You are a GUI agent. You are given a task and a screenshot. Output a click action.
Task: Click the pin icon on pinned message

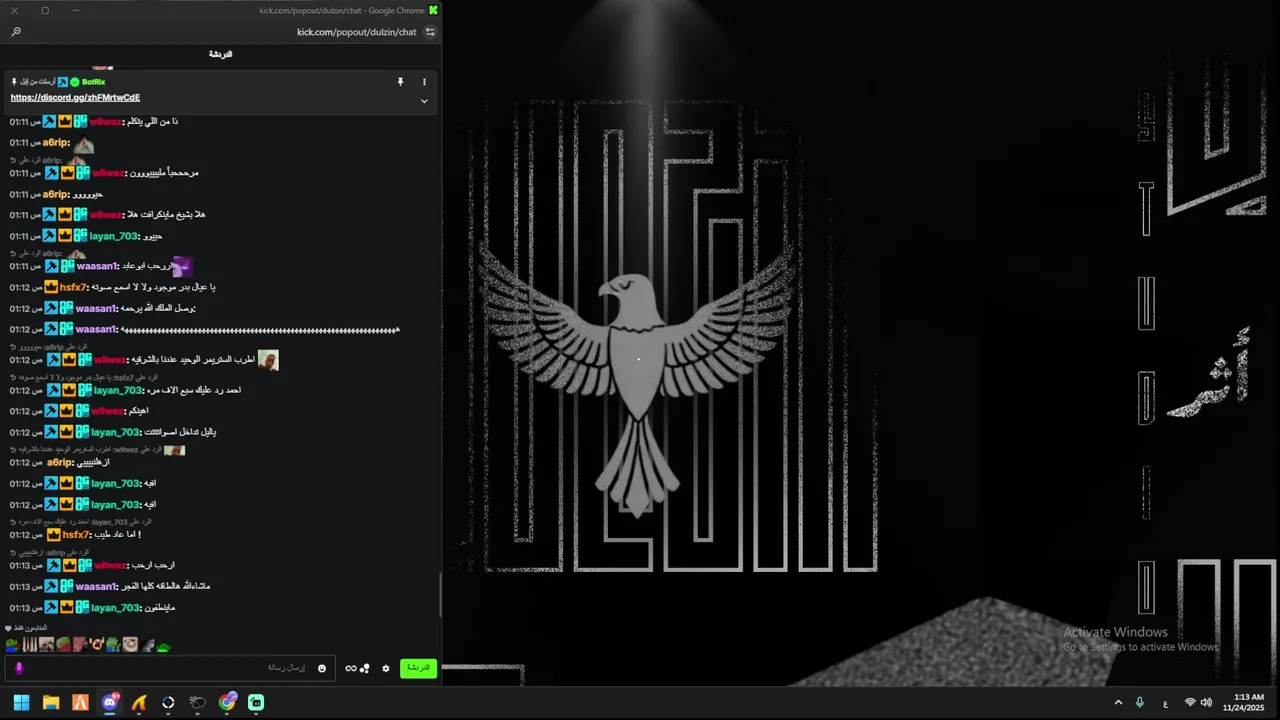click(400, 82)
